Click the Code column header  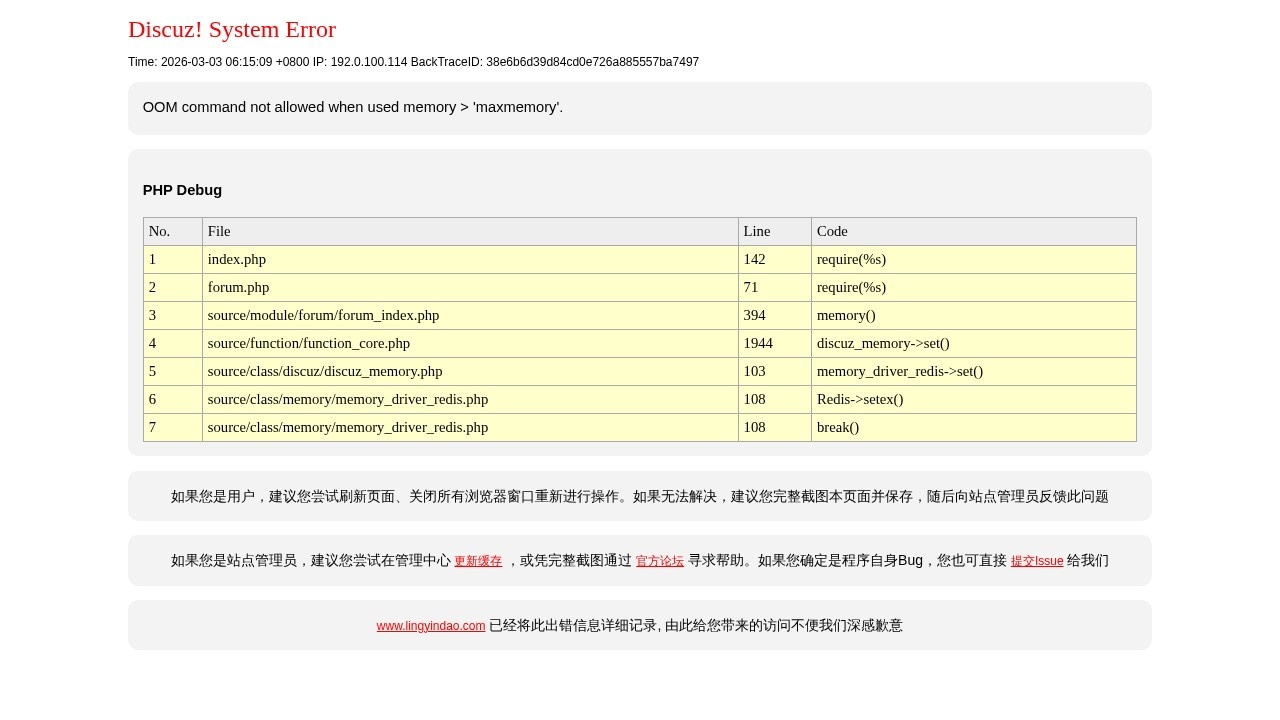(x=832, y=231)
